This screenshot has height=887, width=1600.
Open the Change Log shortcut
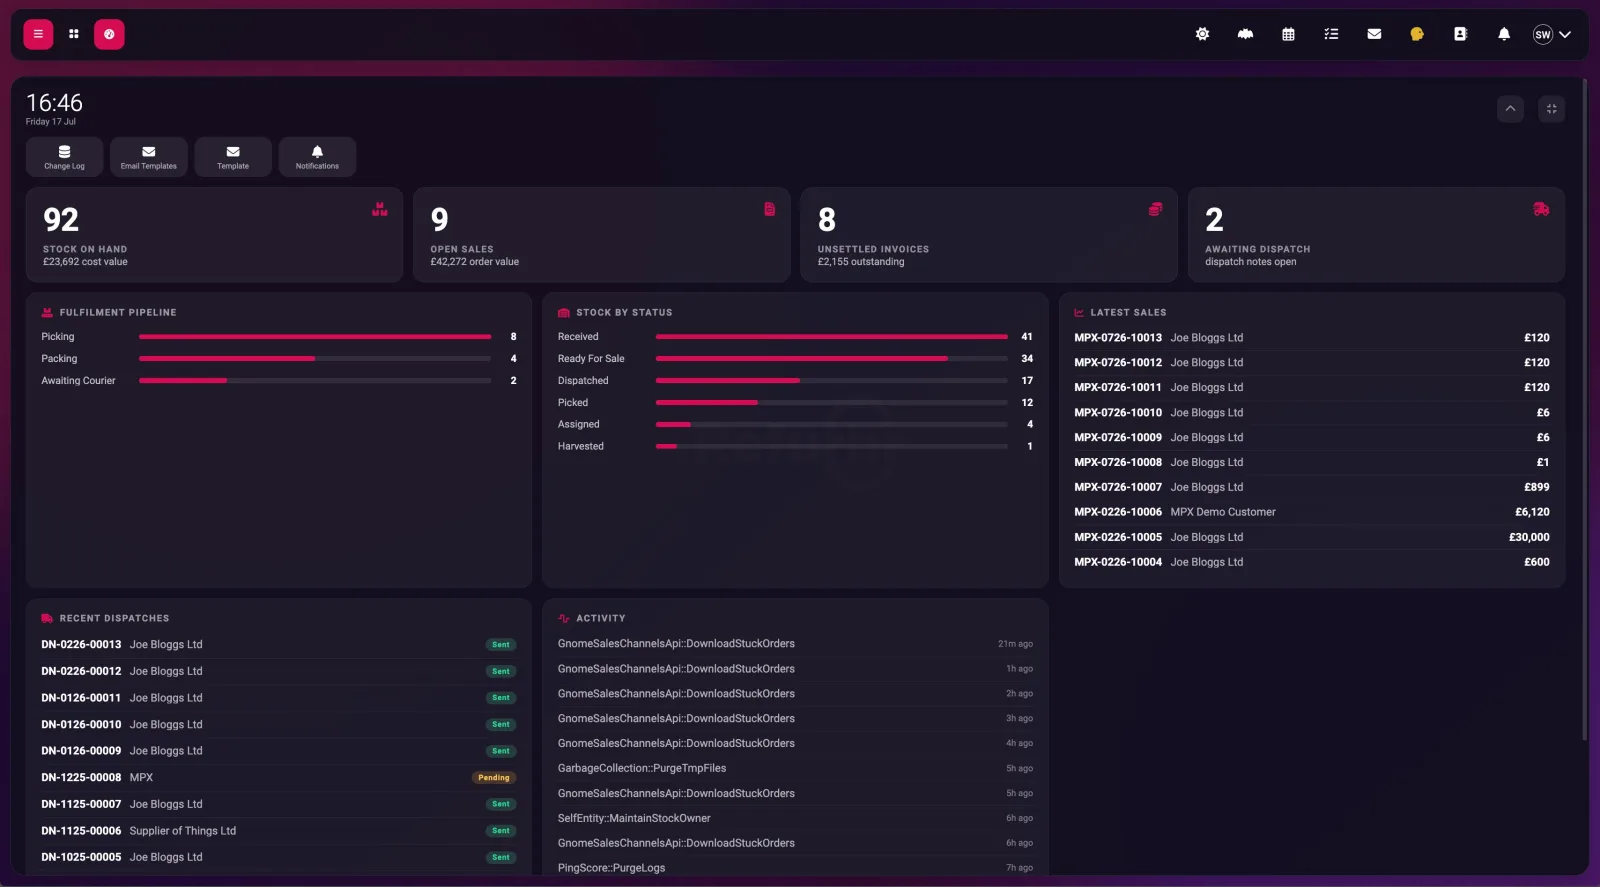pyautogui.click(x=64, y=157)
